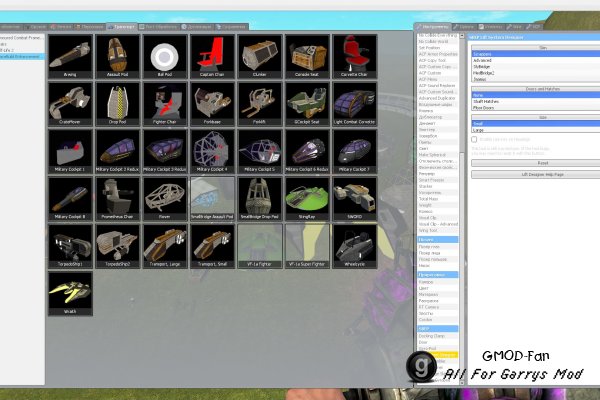This screenshot has width=600, height=400.
Task: Choose SlyBridge in the Skin list
Action: pos(536,67)
